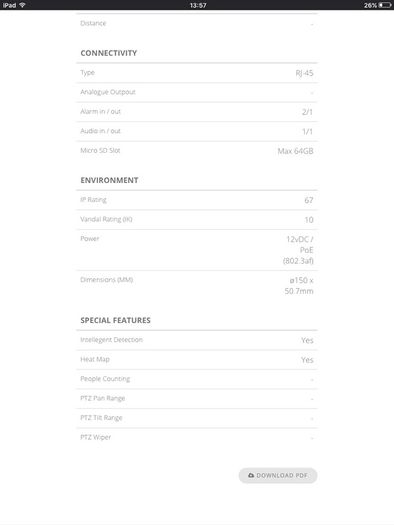Tap the Vandal Rating (IK) row

tap(197, 220)
